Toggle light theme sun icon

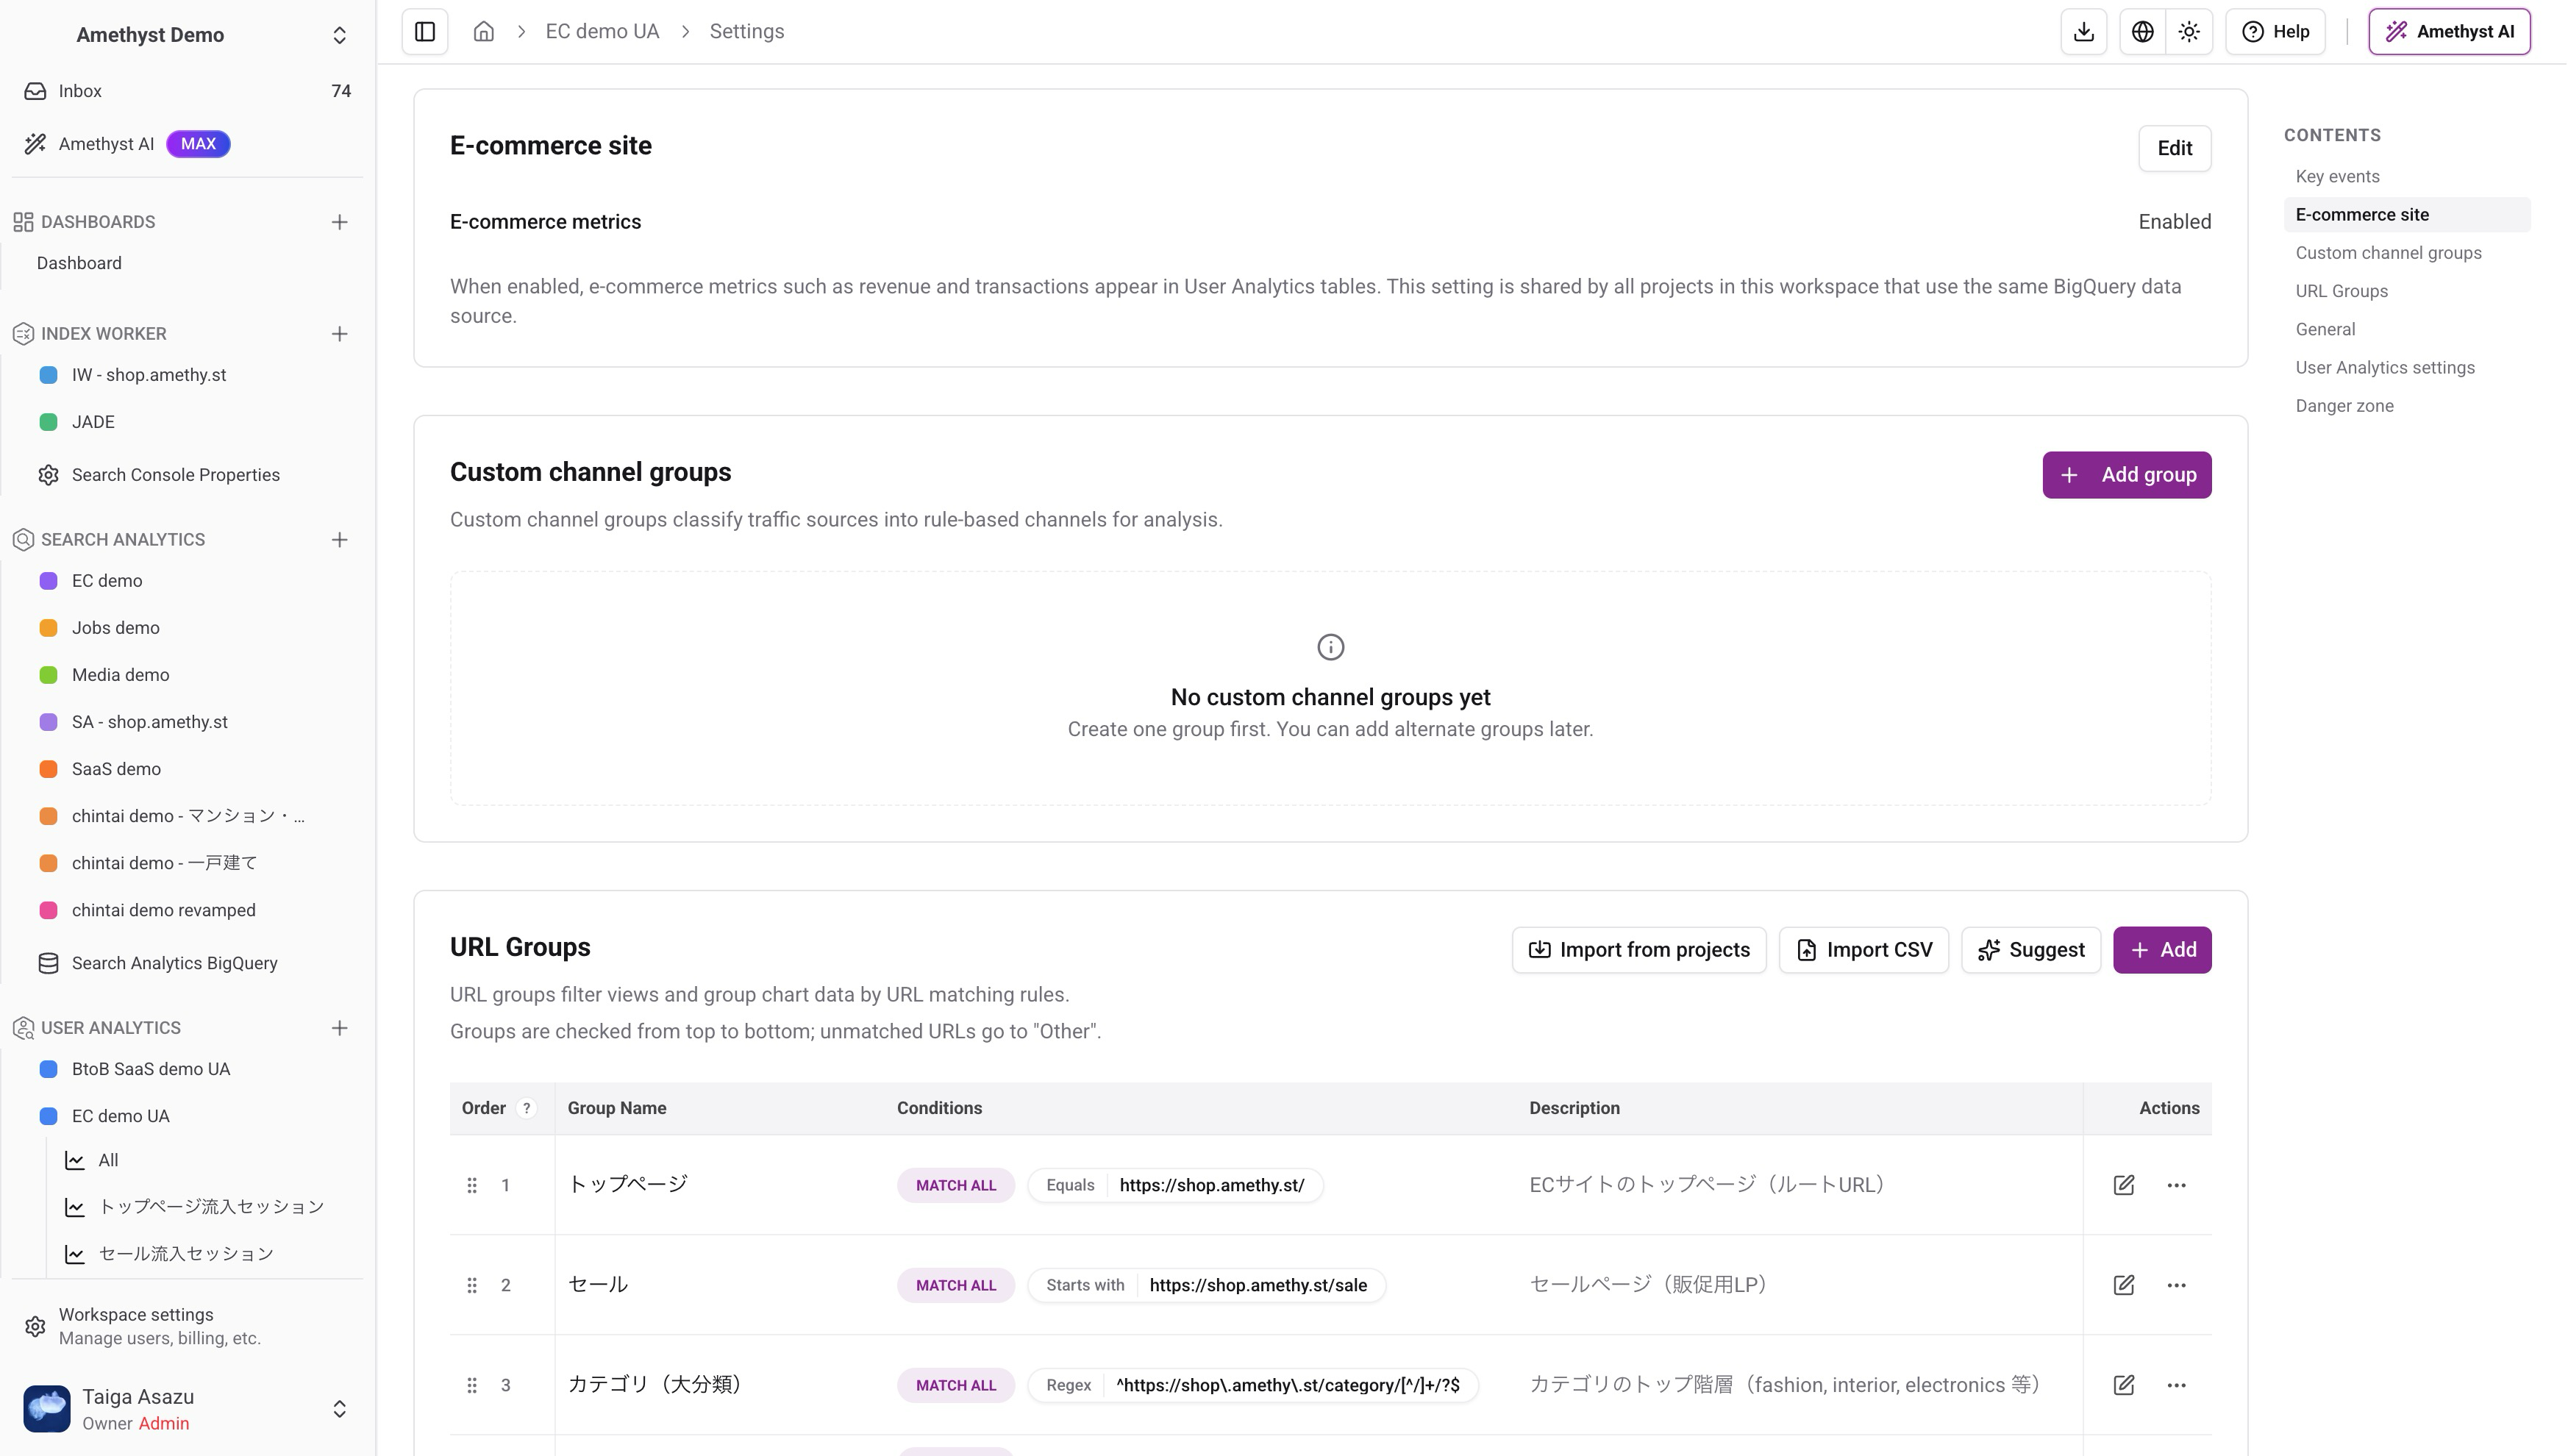pos(2189,32)
